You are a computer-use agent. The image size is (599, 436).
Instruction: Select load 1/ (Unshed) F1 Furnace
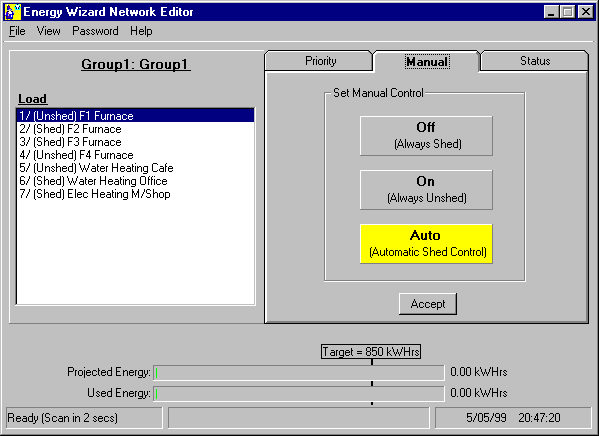(135, 116)
